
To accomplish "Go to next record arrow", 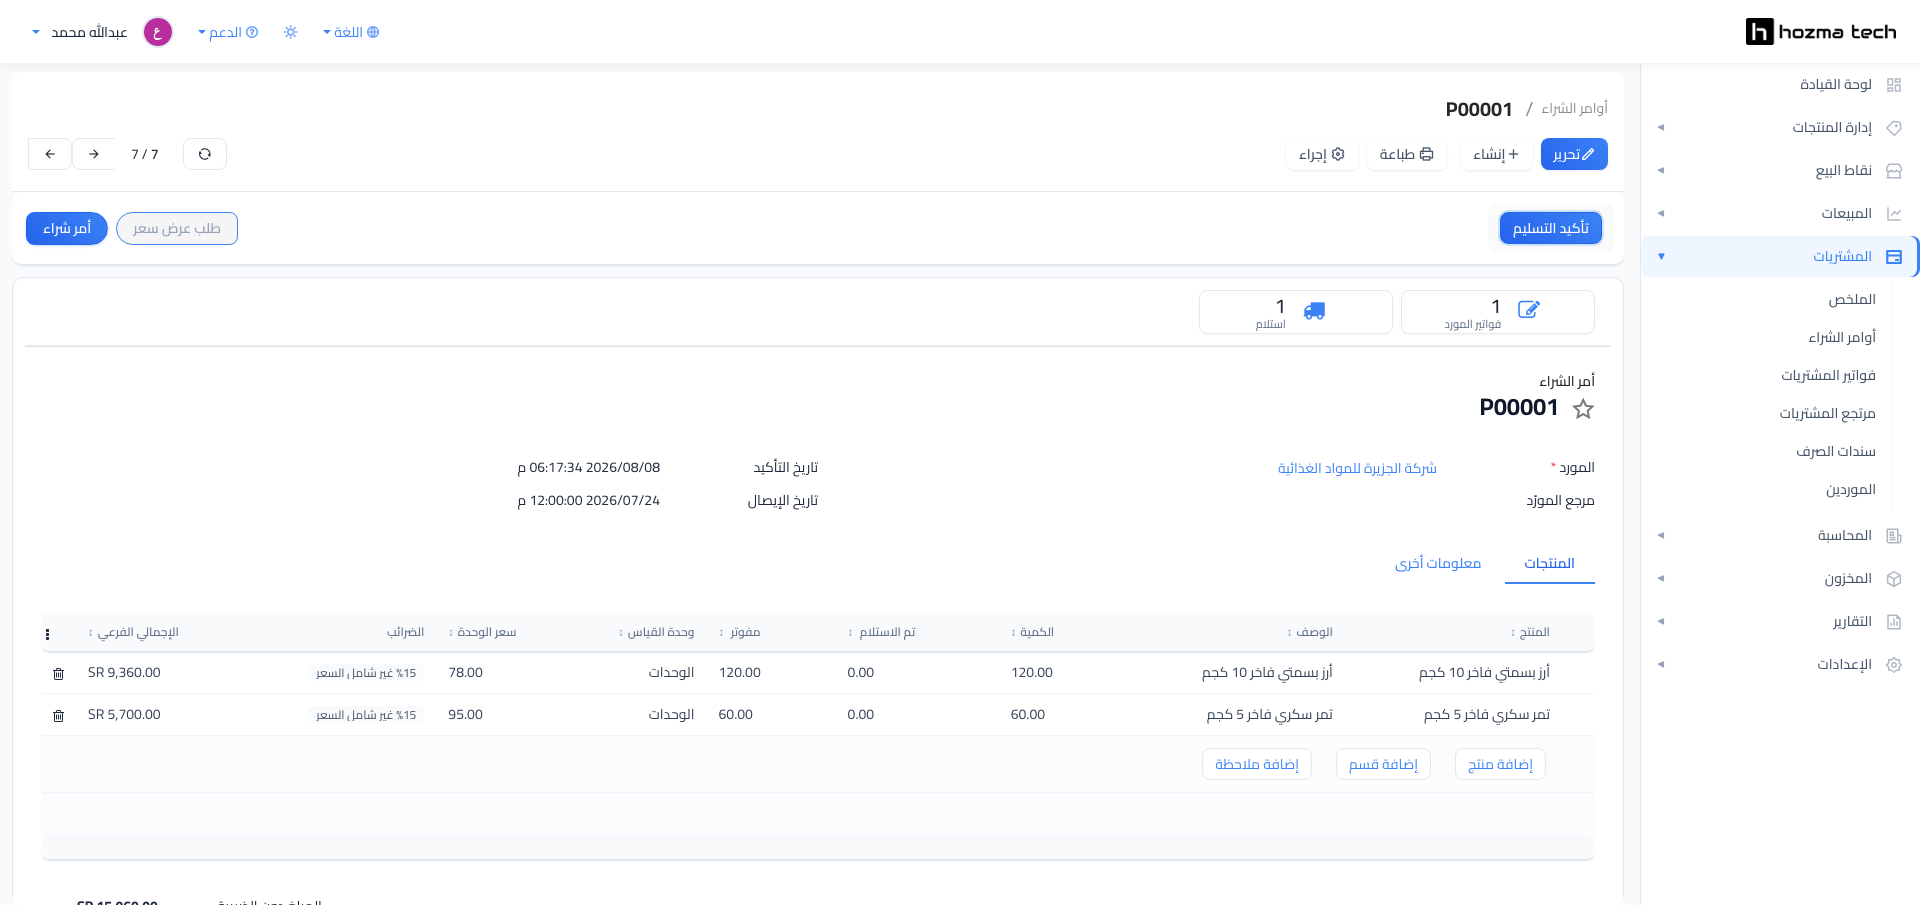I will point(50,154).
